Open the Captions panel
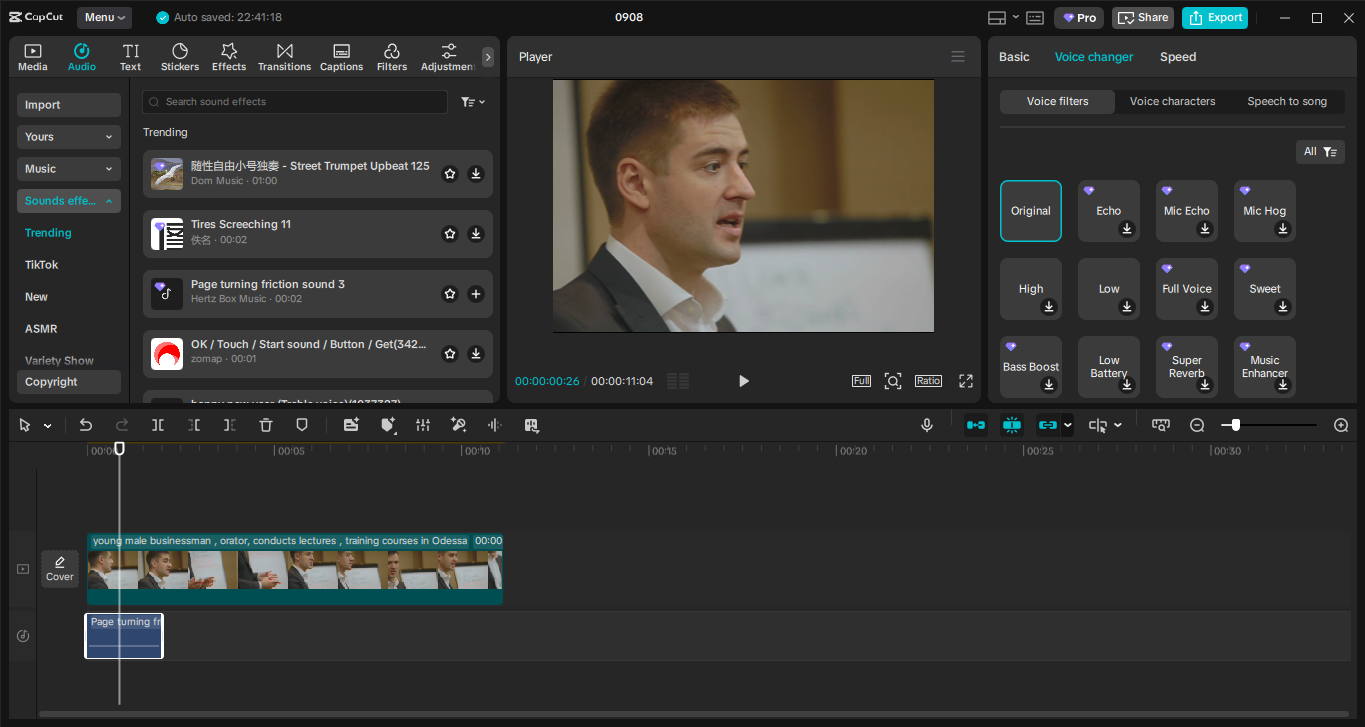Image resolution: width=1365 pixels, height=727 pixels. pos(341,56)
